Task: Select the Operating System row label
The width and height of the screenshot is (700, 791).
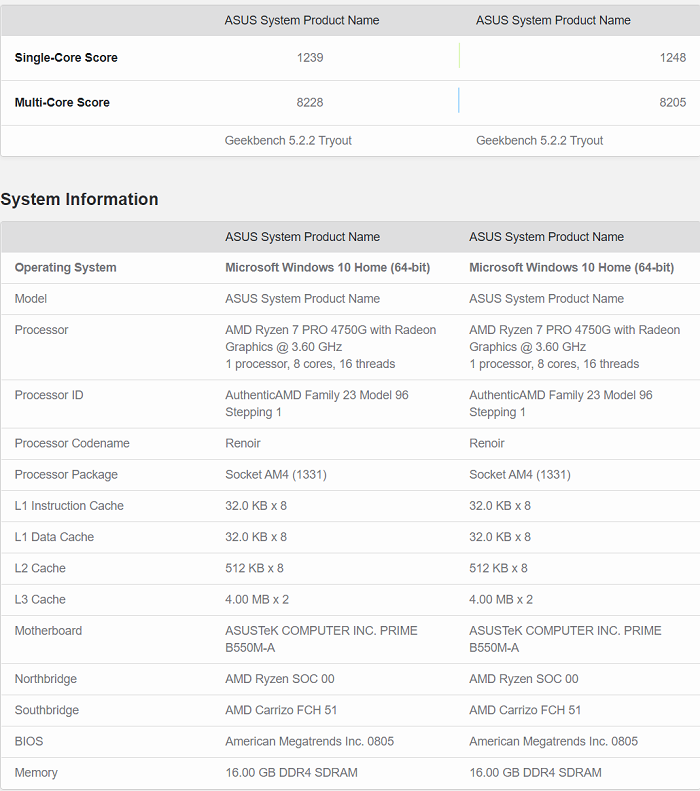Action: 65,268
